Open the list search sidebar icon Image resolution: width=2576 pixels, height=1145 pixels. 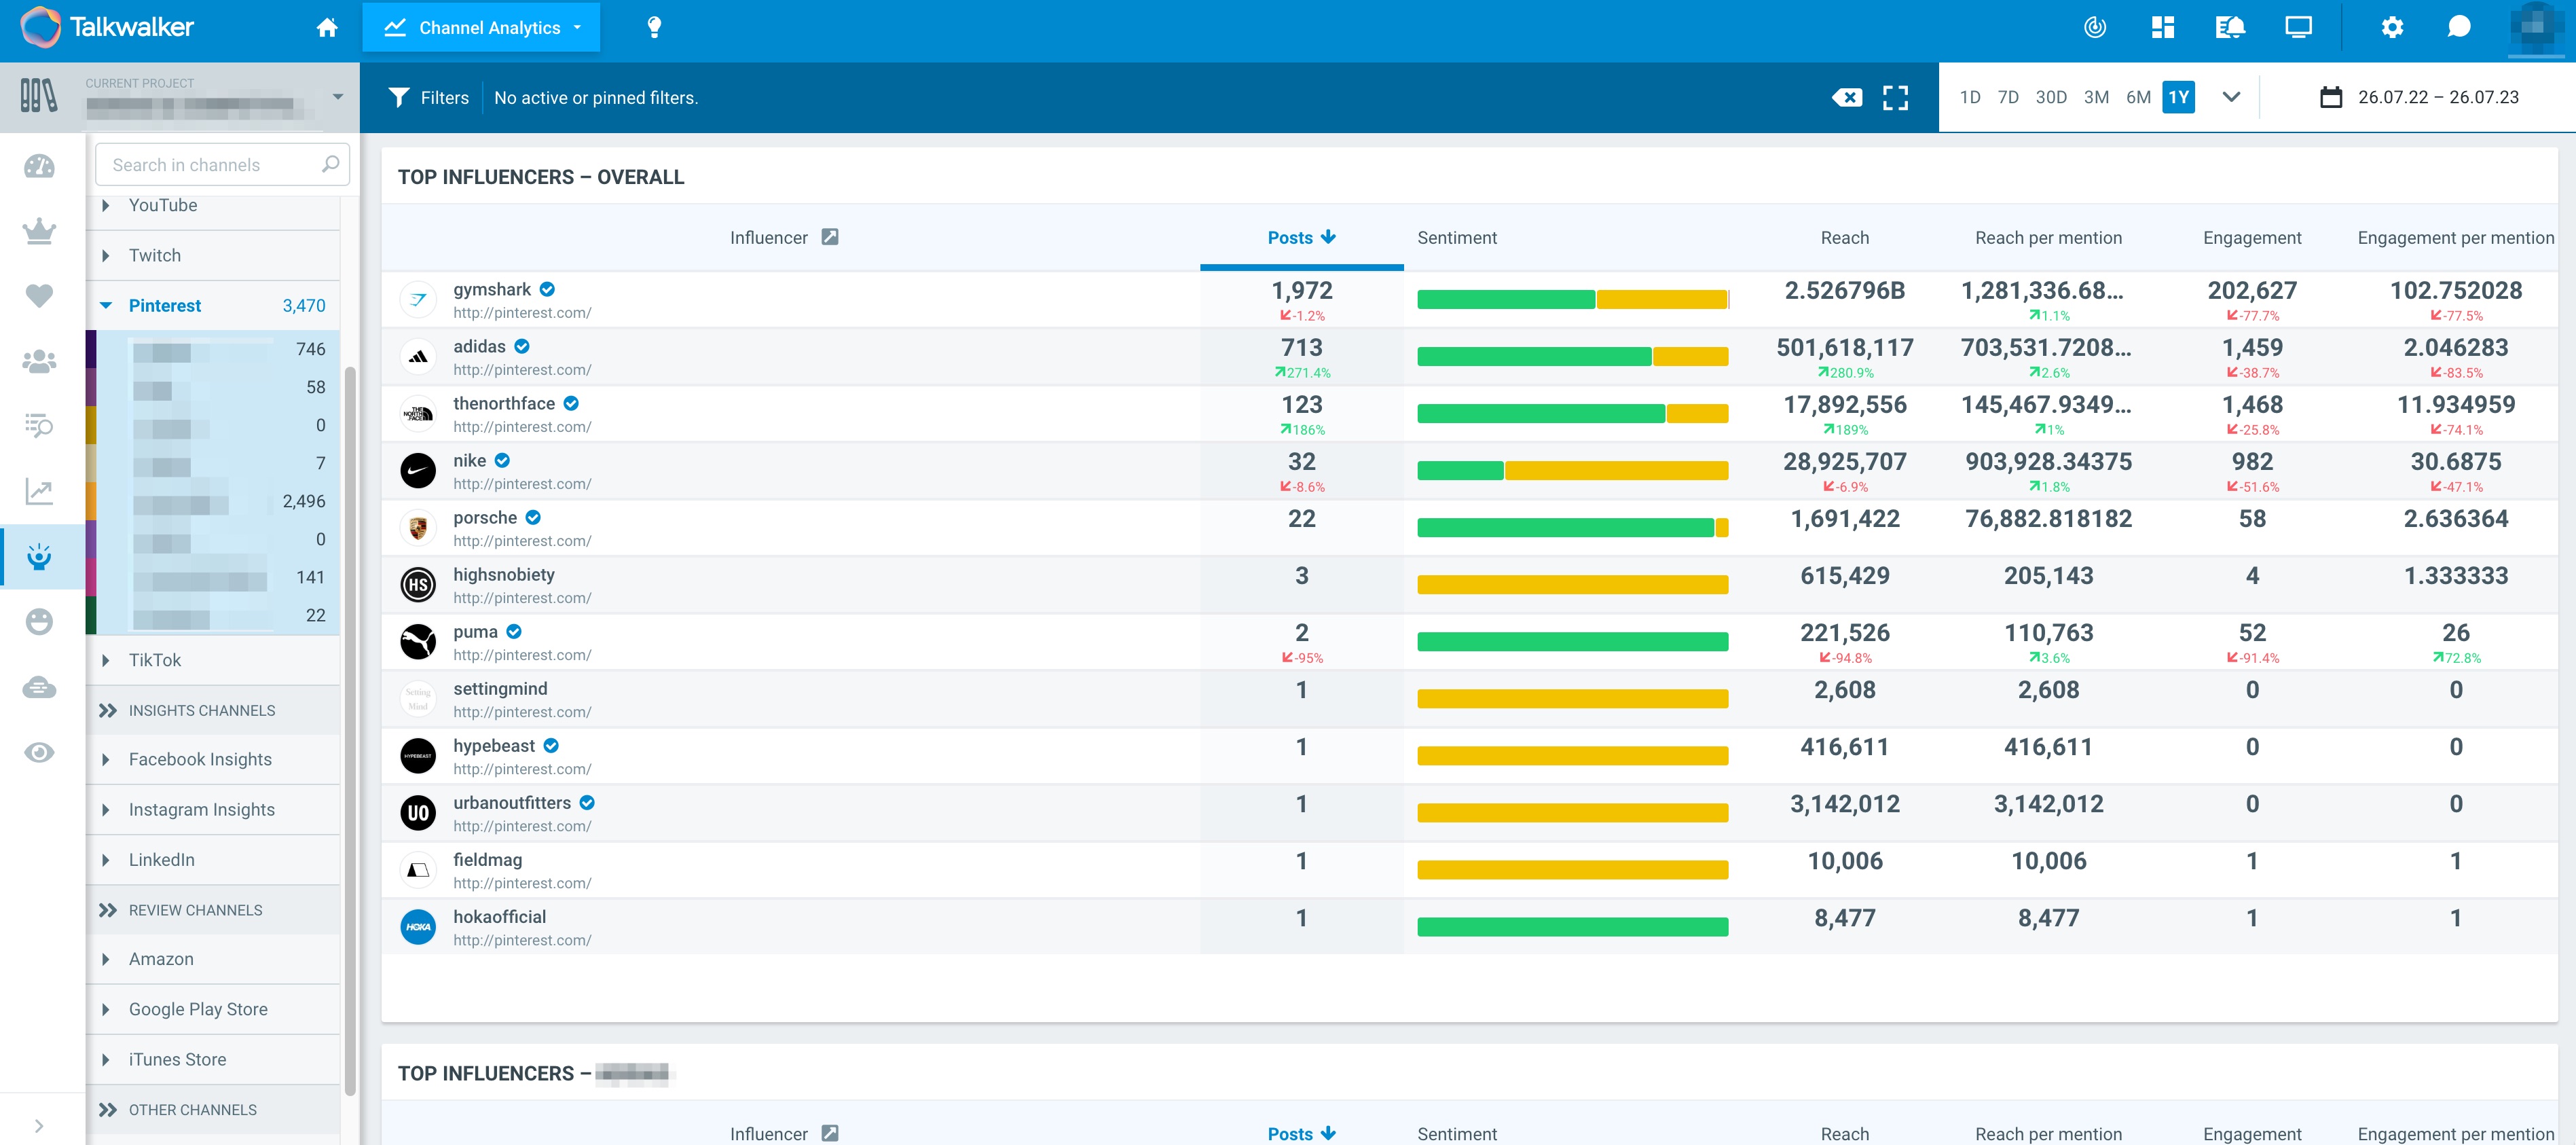(39, 426)
